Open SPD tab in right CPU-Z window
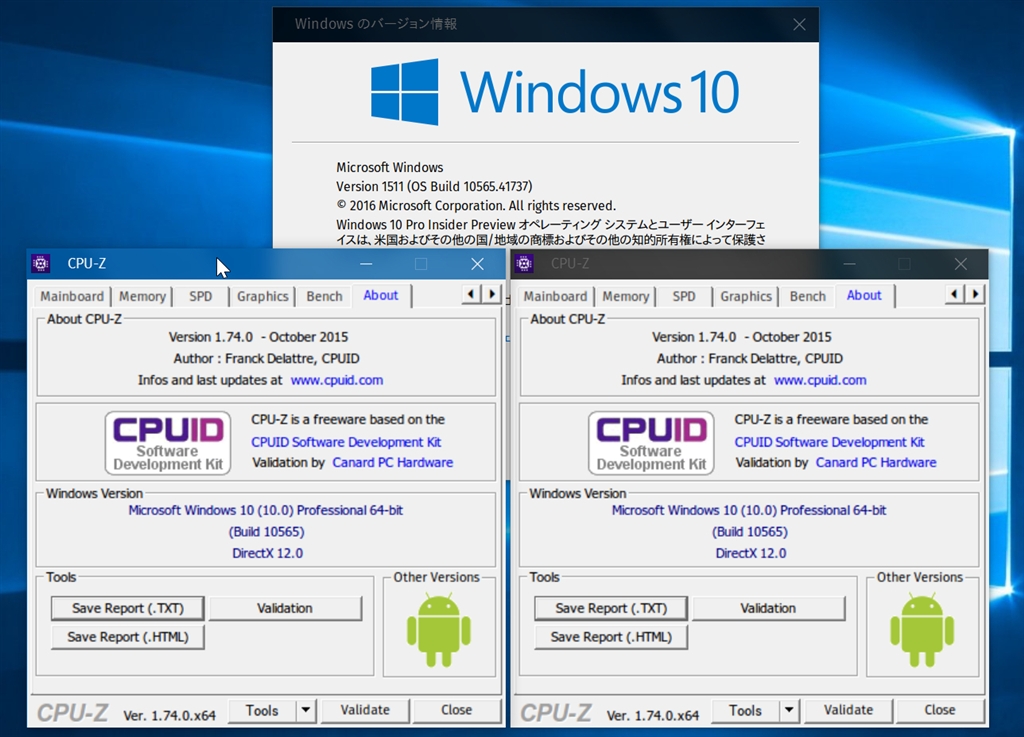This screenshot has height=737, width=1024. [x=684, y=296]
